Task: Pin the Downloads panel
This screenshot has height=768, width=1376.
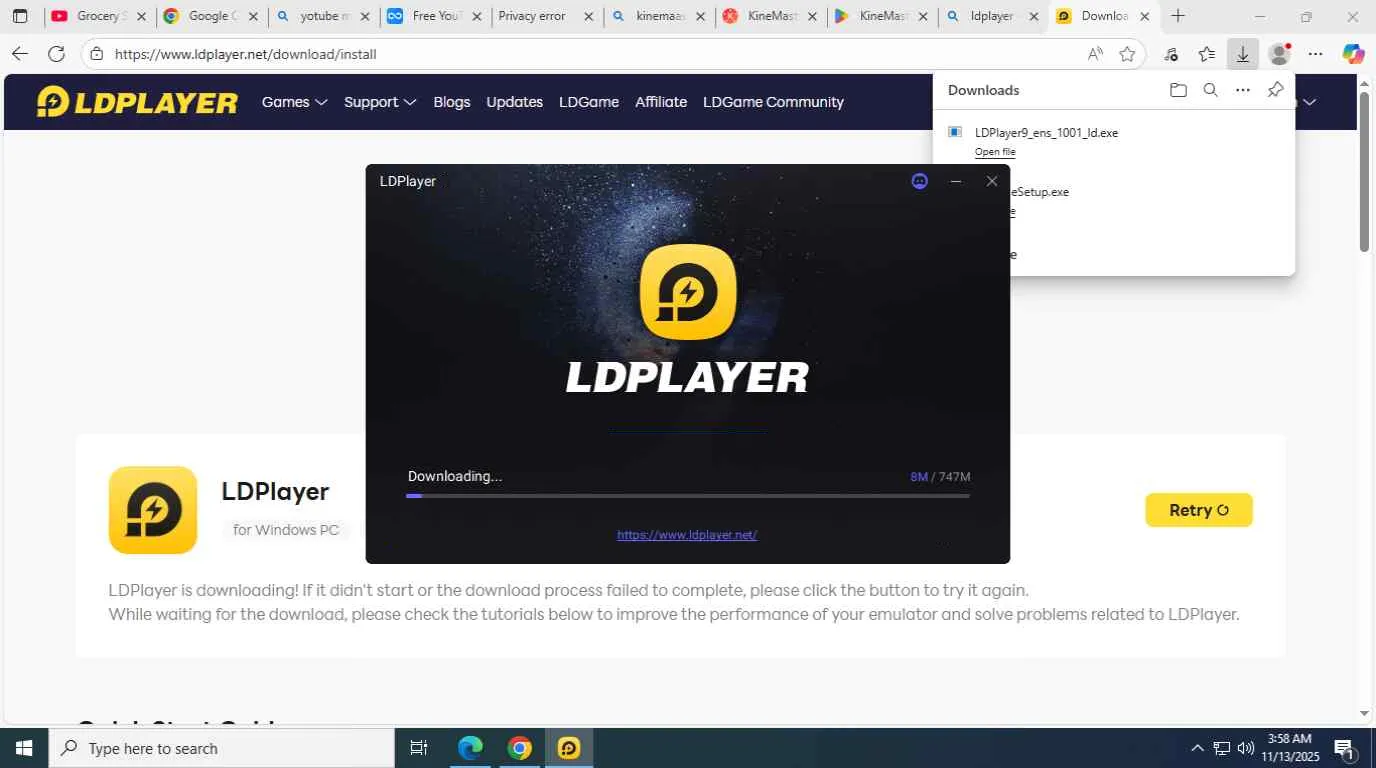Action: point(1275,90)
